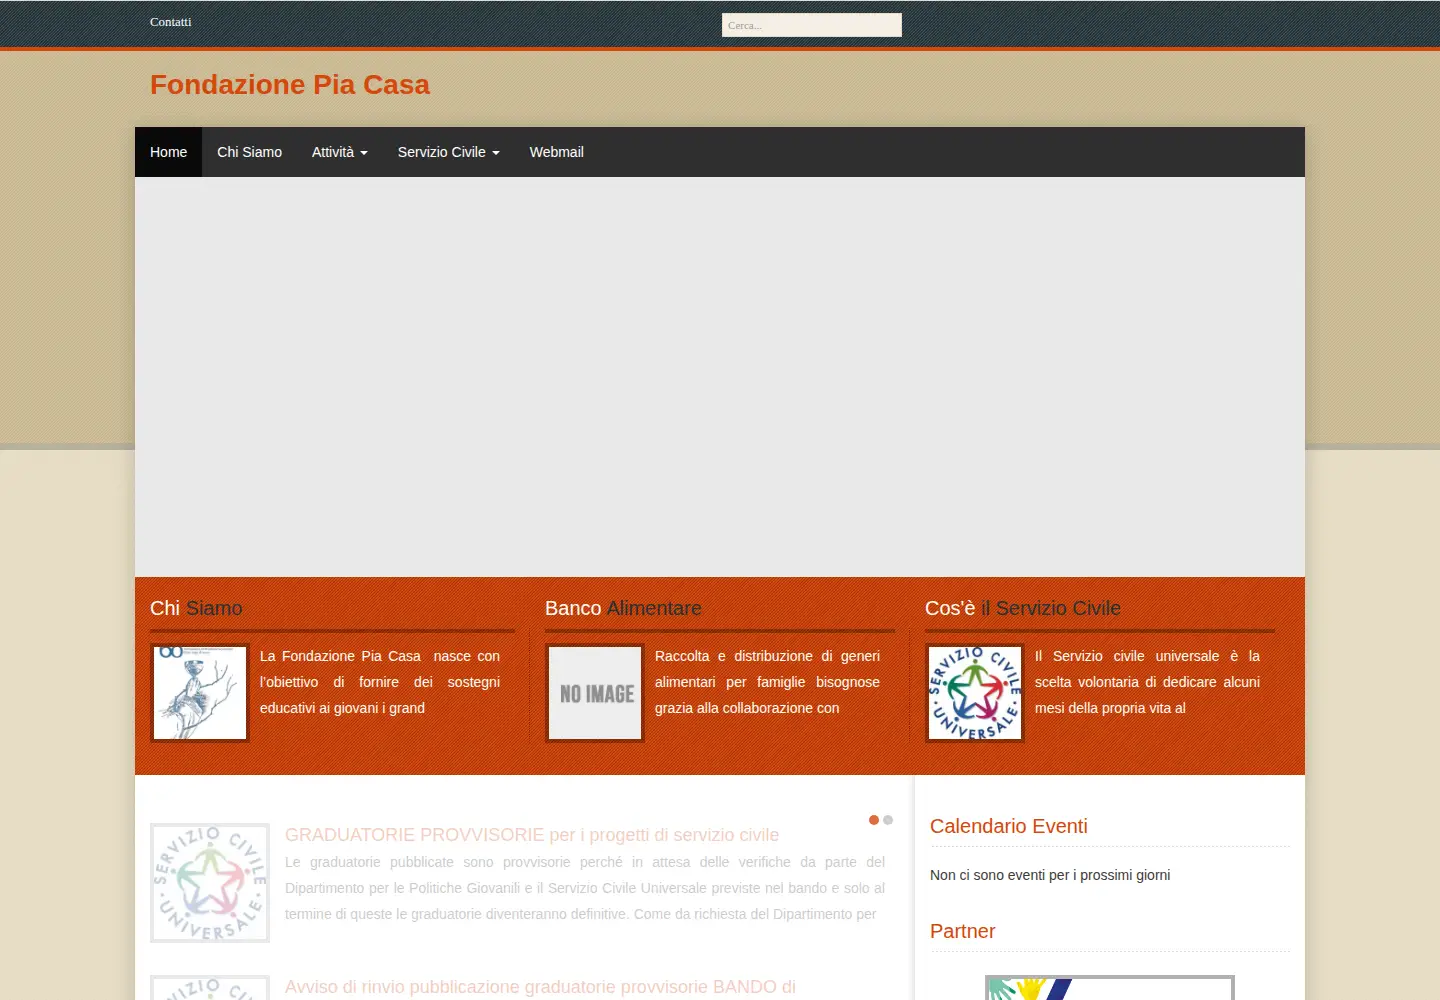Screen dimensions: 1440x1000
Task: Click the Servizio Civile Universale logo in orange band
Action: click(x=975, y=693)
